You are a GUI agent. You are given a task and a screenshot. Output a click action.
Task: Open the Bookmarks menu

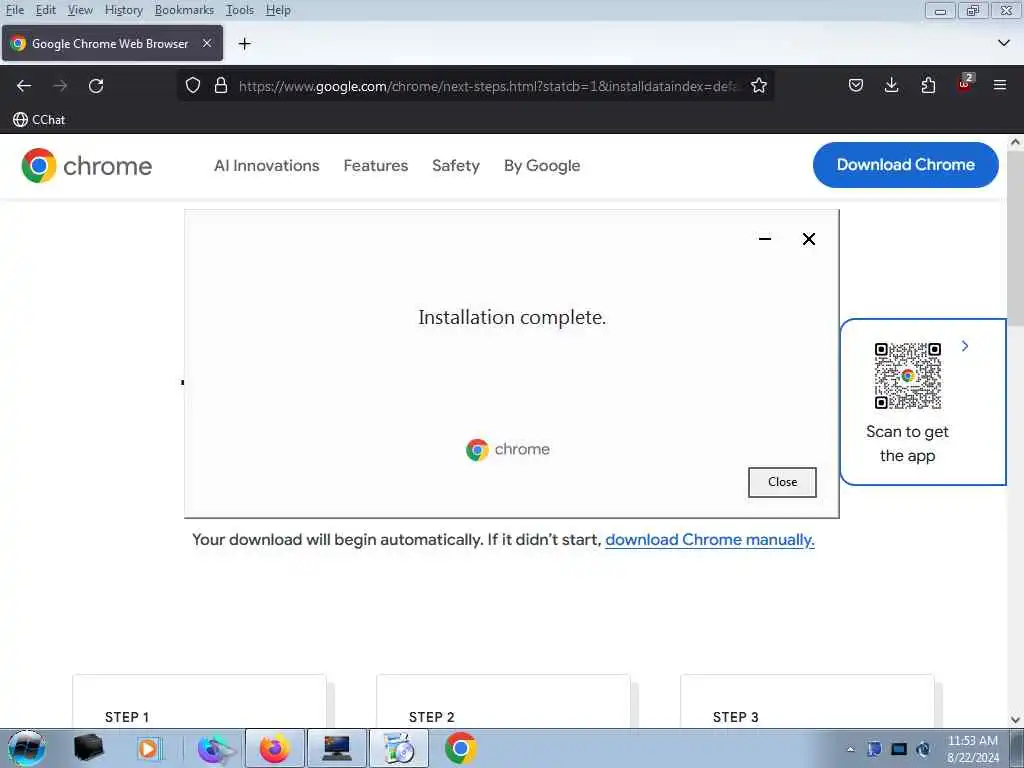coord(184,10)
